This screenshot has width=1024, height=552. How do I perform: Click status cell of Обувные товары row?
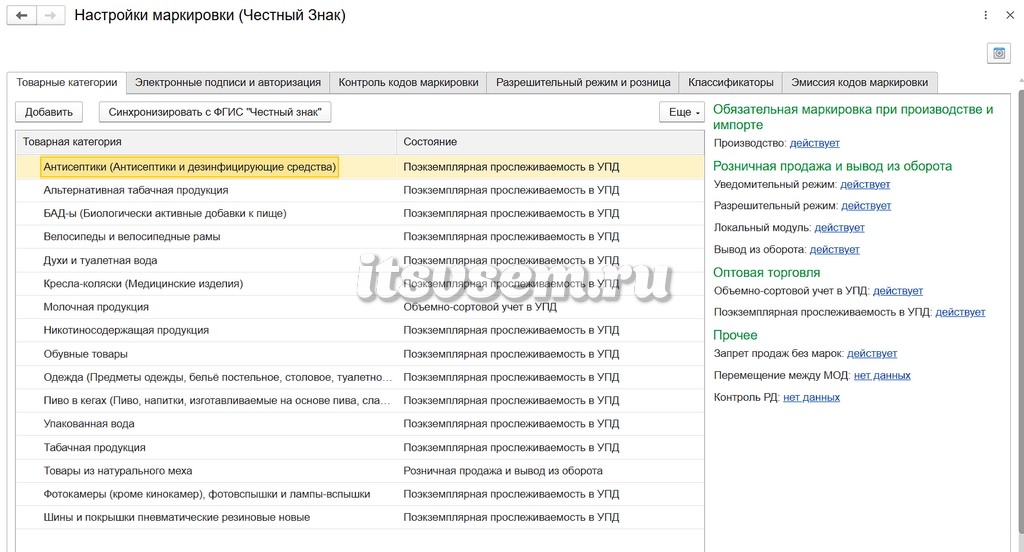551,354
